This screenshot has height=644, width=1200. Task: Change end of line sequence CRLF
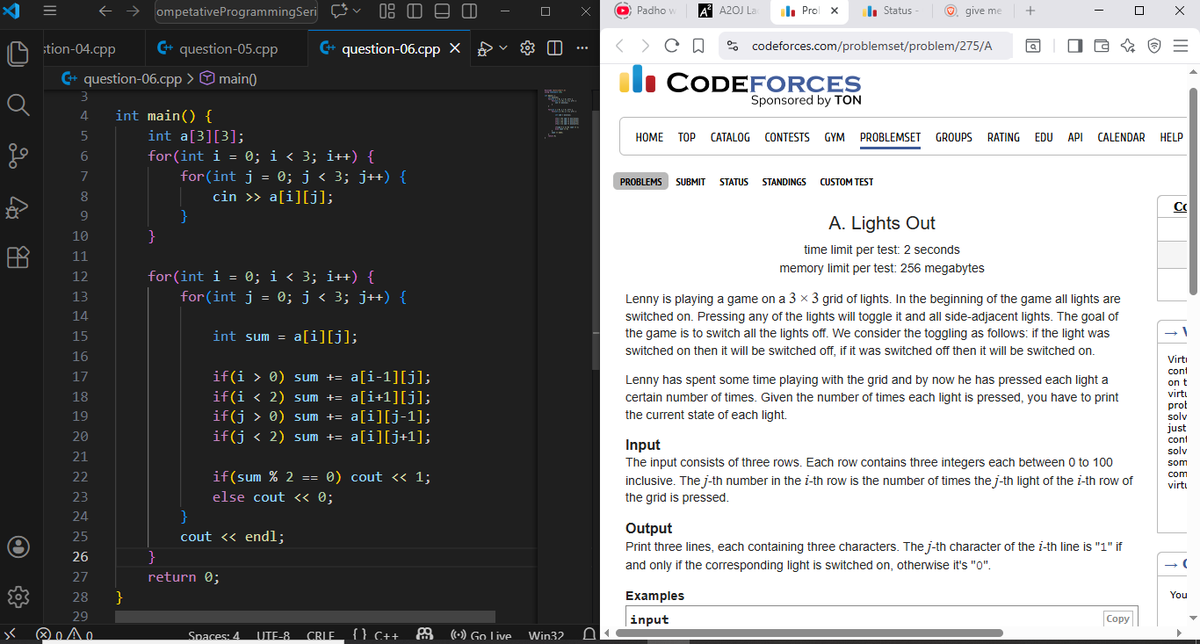pyautogui.click(x=320, y=634)
